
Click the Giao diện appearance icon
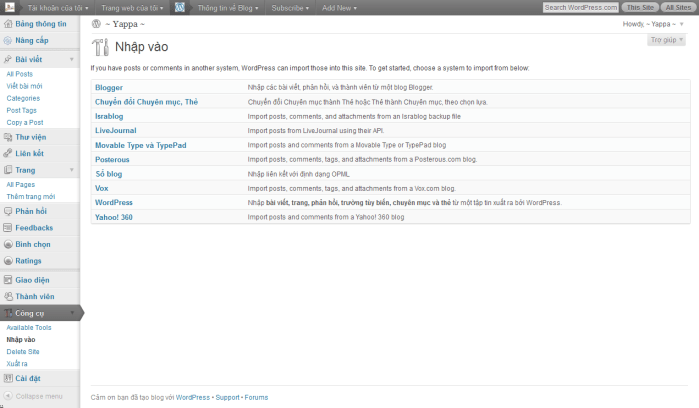click(8, 280)
